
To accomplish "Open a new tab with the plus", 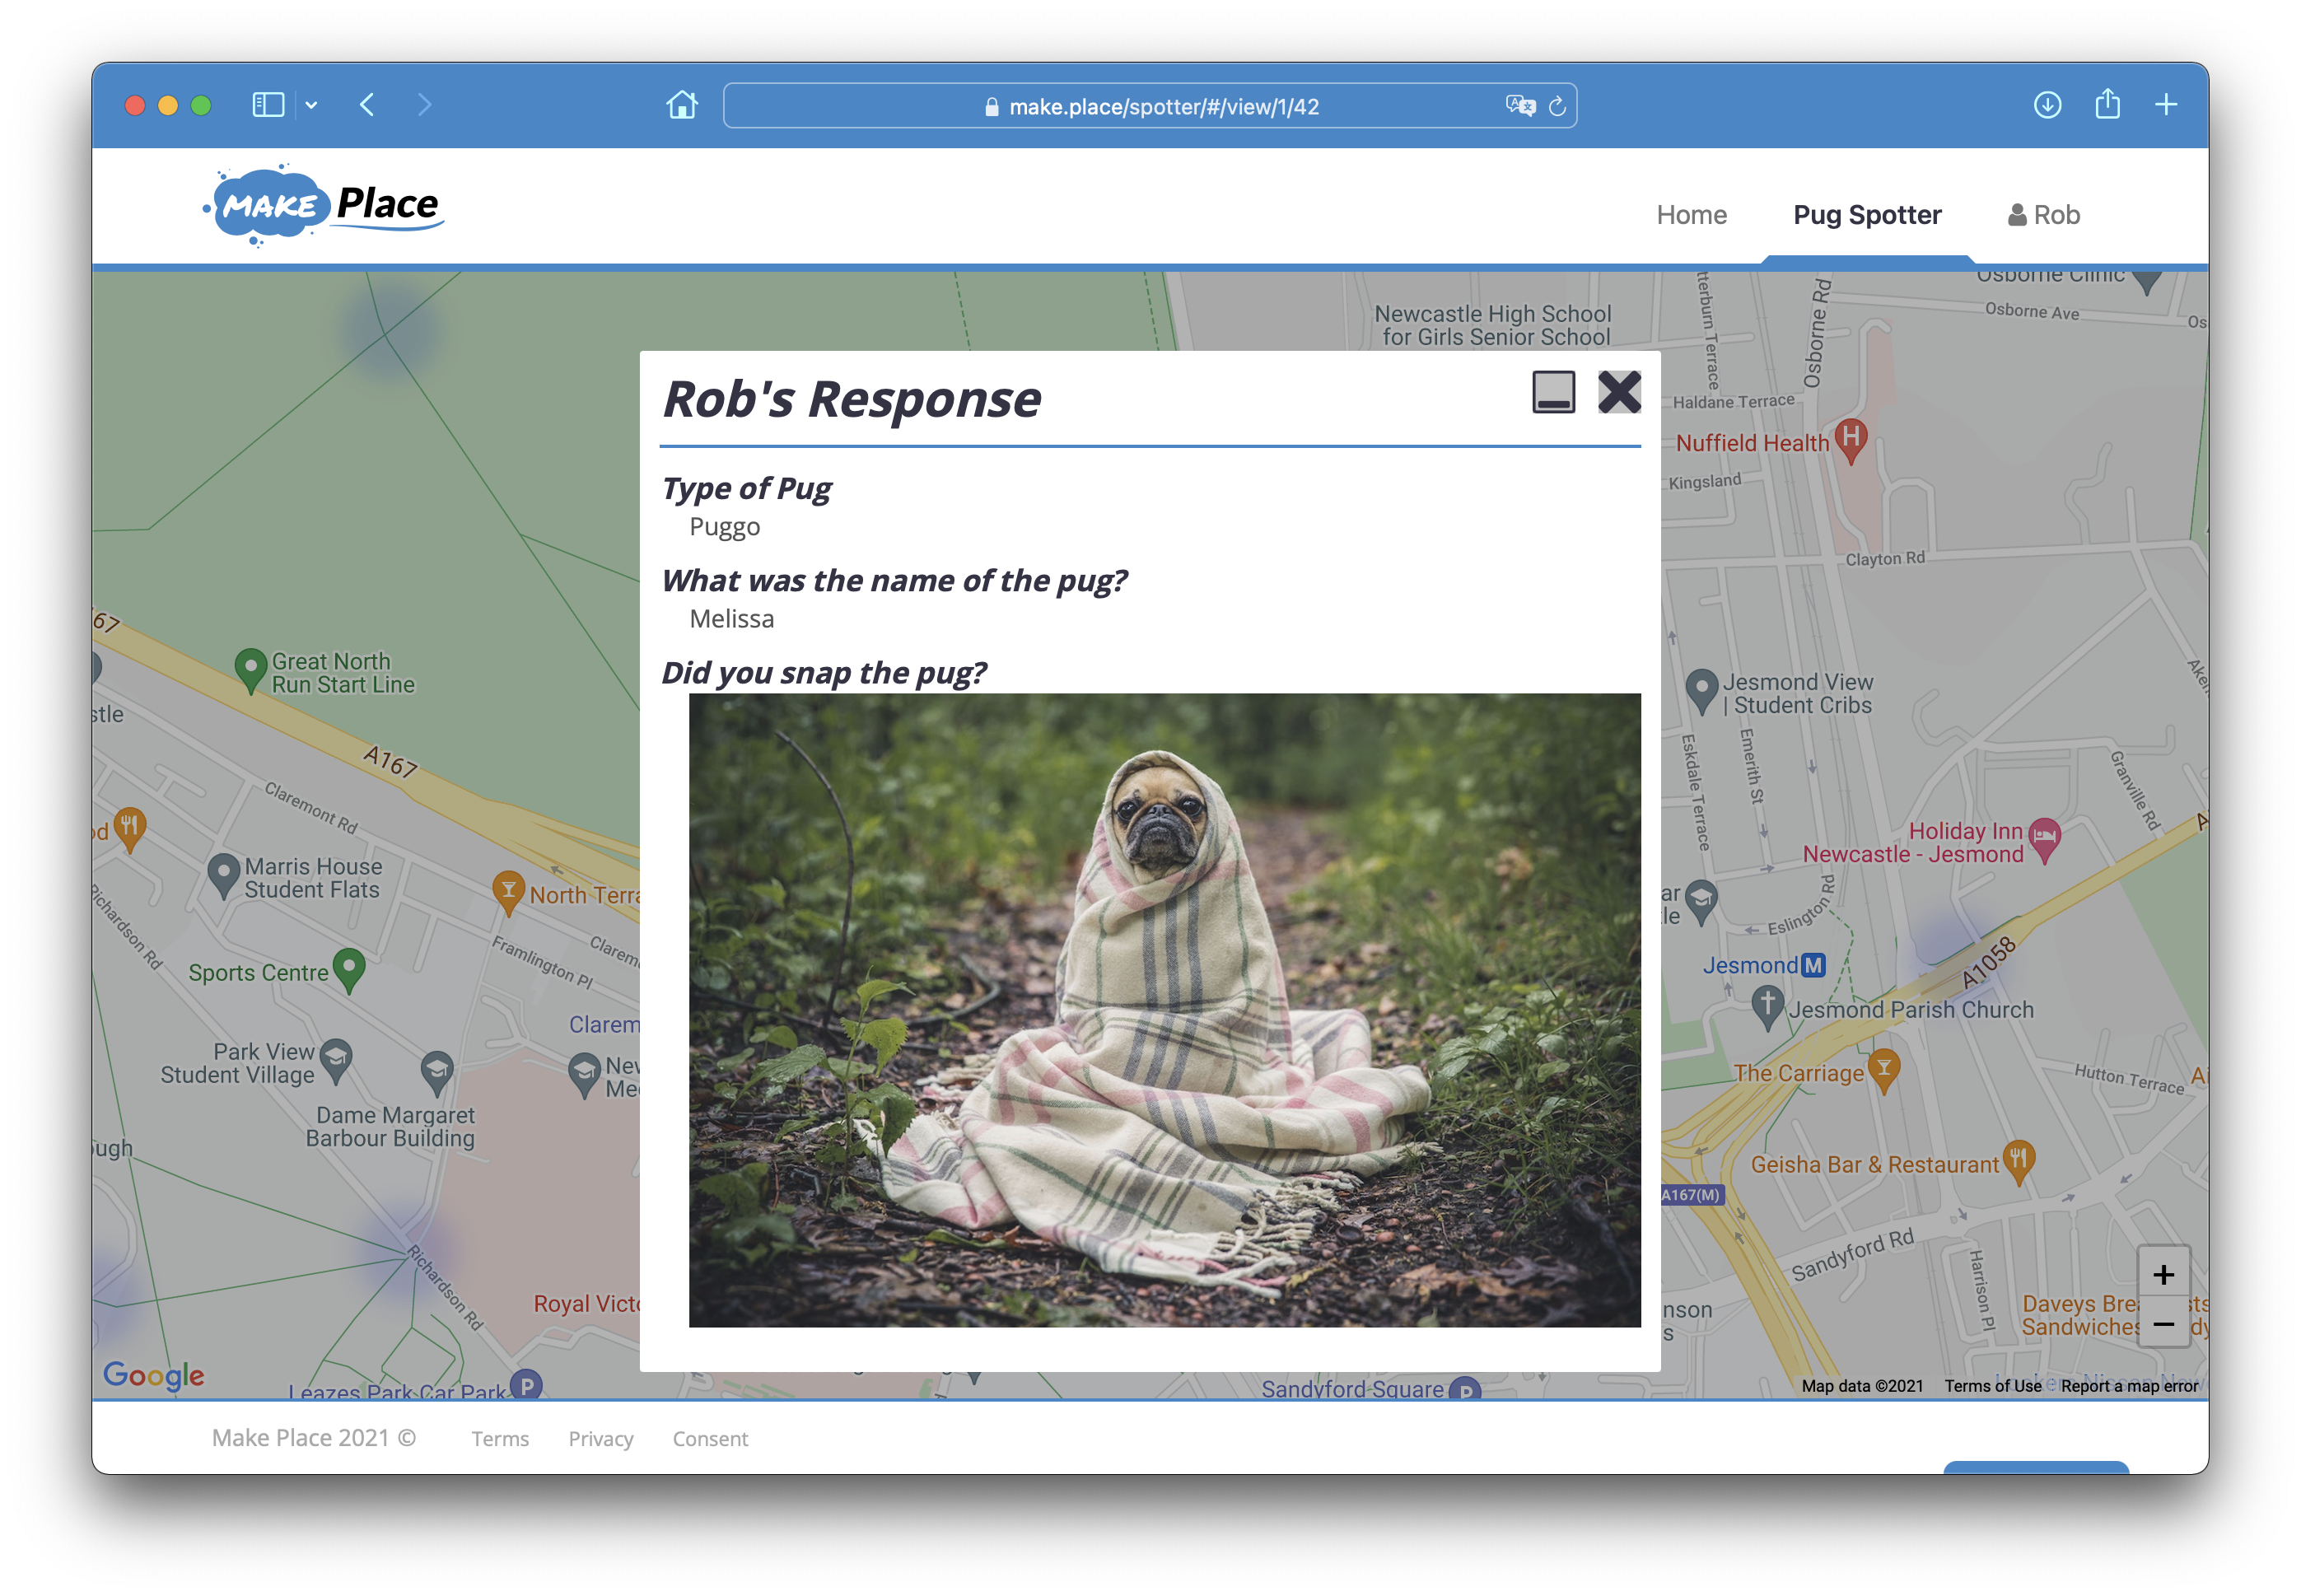I will click(2165, 105).
